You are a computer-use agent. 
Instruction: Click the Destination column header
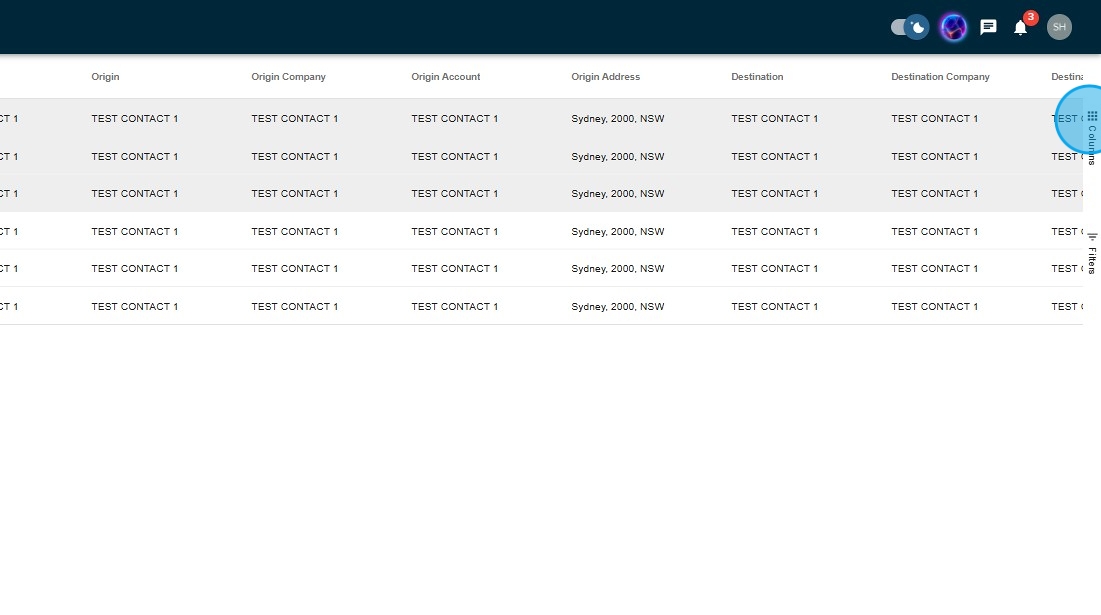(757, 77)
